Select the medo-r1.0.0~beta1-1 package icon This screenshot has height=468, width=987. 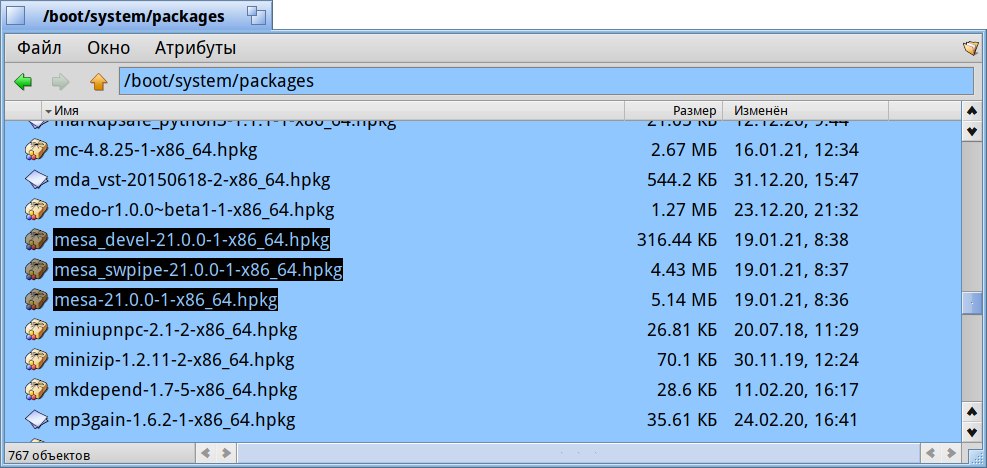(x=37, y=209)
